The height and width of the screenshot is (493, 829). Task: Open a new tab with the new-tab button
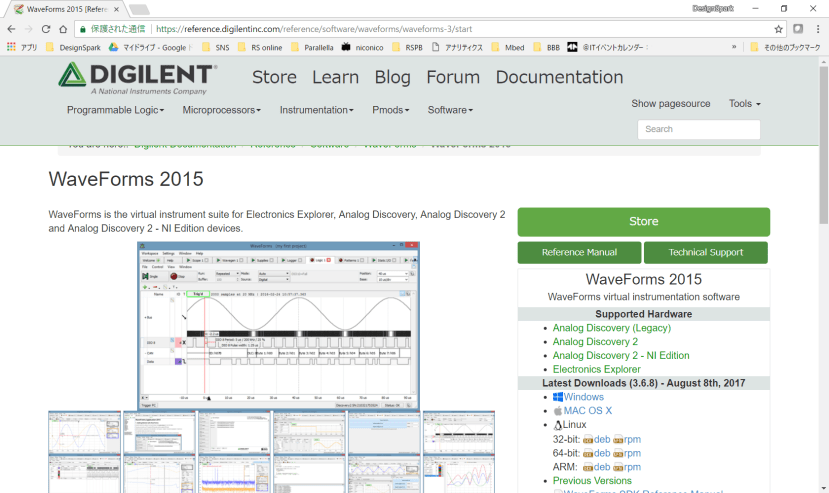click(139, 9)
